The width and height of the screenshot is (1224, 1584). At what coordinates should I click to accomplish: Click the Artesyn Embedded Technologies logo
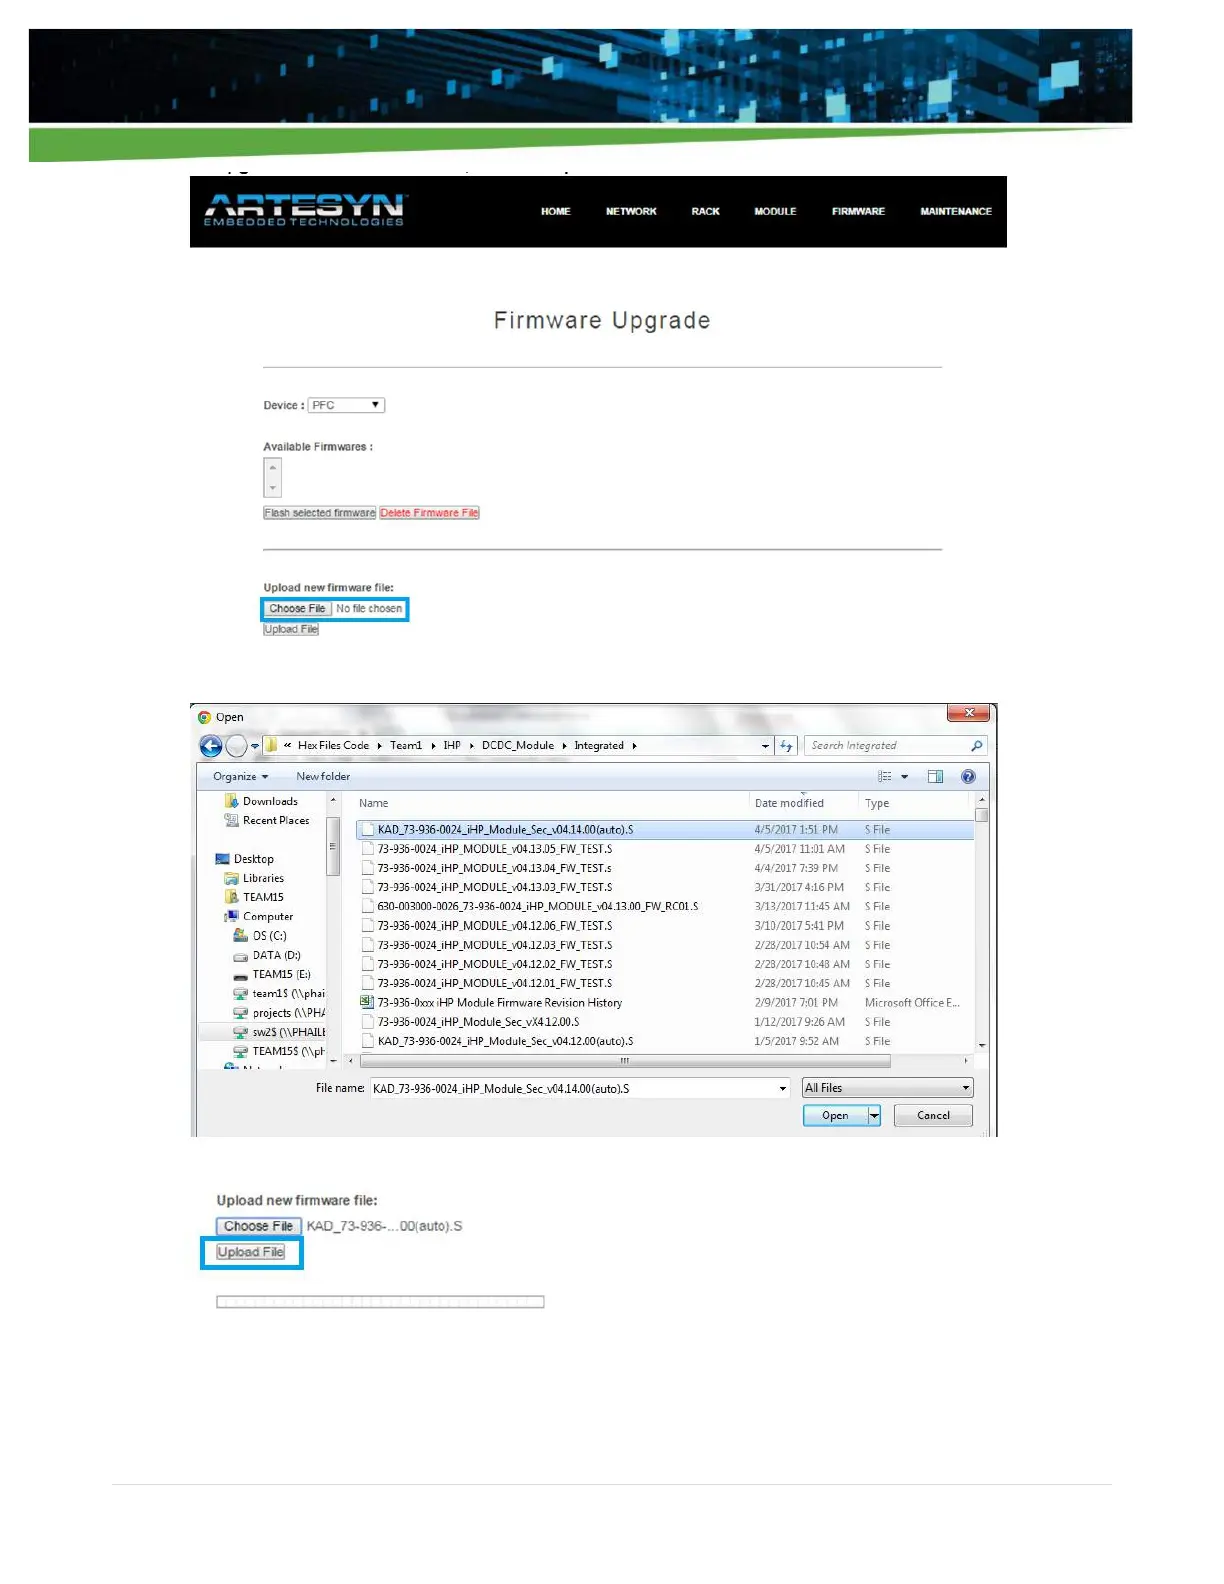click(x=304, y=210)
